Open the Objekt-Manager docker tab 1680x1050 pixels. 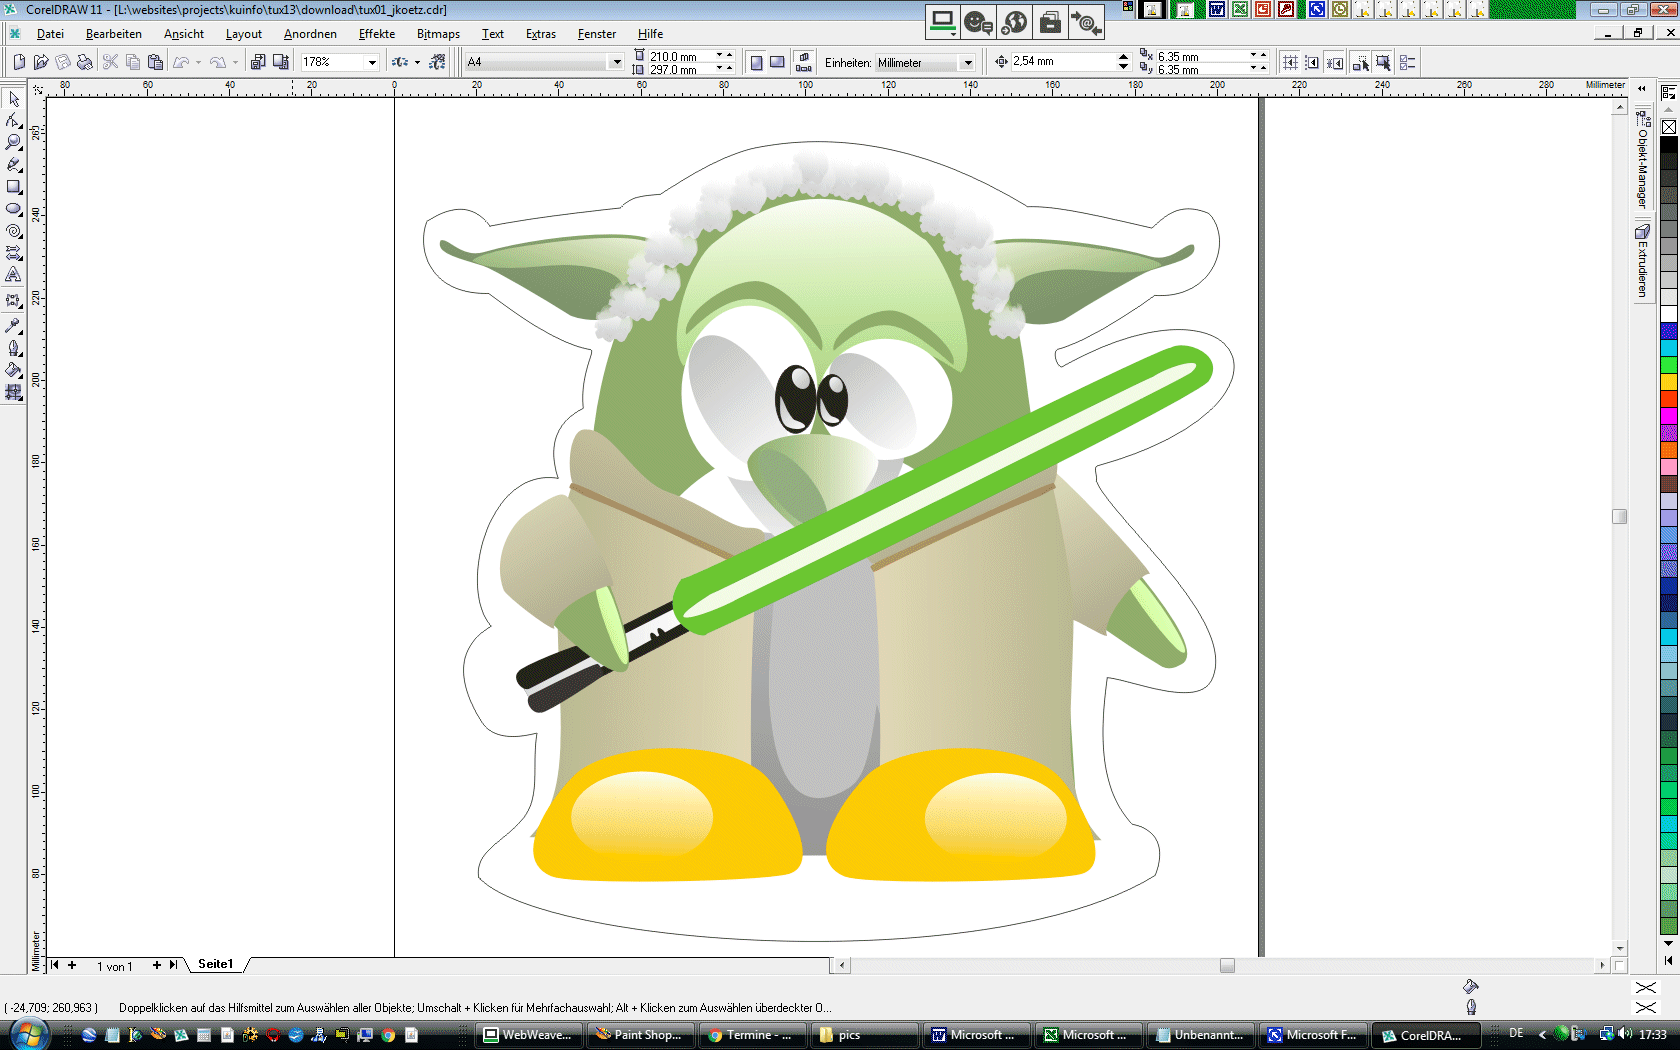click(1642, 160)
